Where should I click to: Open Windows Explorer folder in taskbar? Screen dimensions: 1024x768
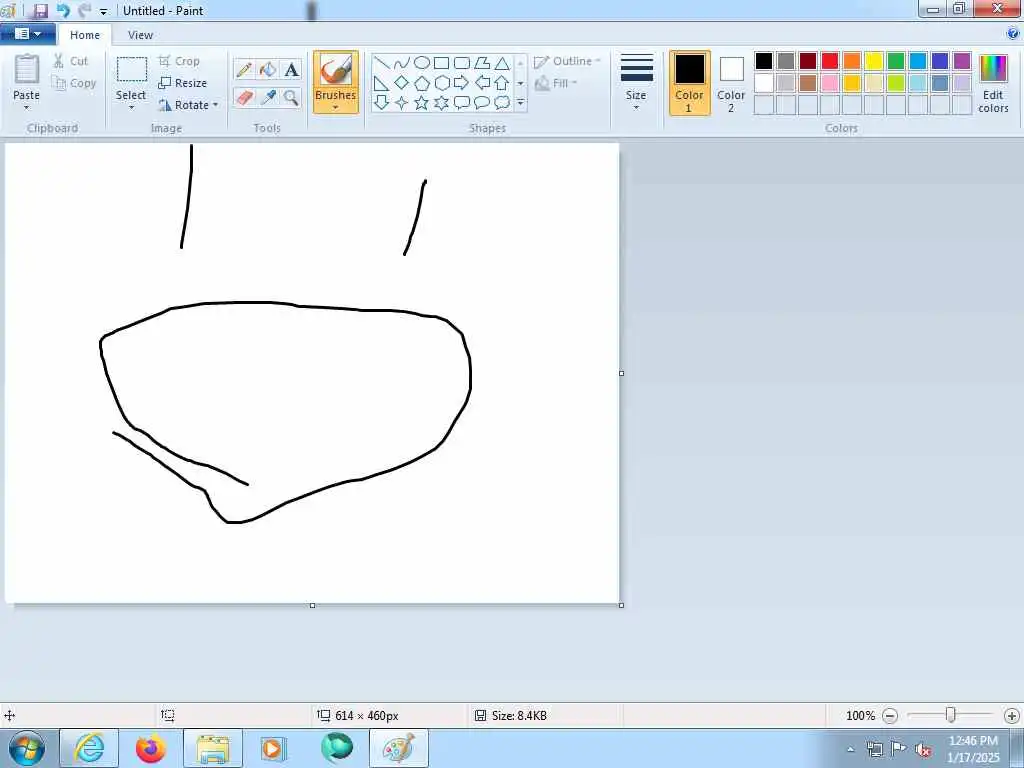click(213, 748)
